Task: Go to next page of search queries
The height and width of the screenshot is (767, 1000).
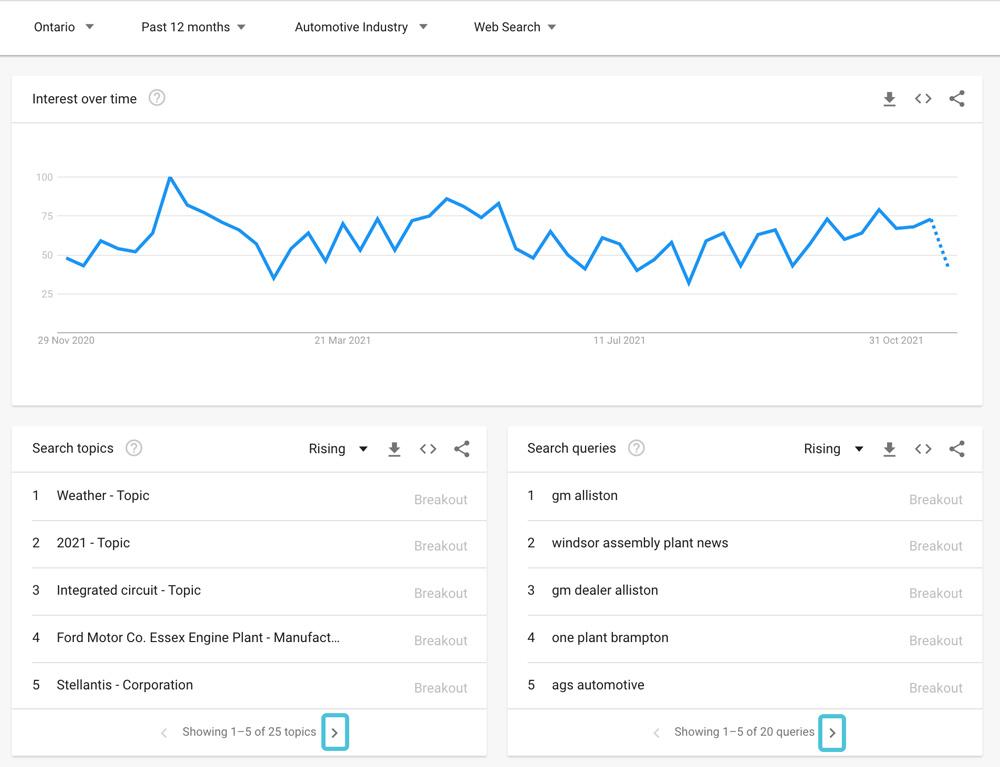Action: click(x=832, y=733)
